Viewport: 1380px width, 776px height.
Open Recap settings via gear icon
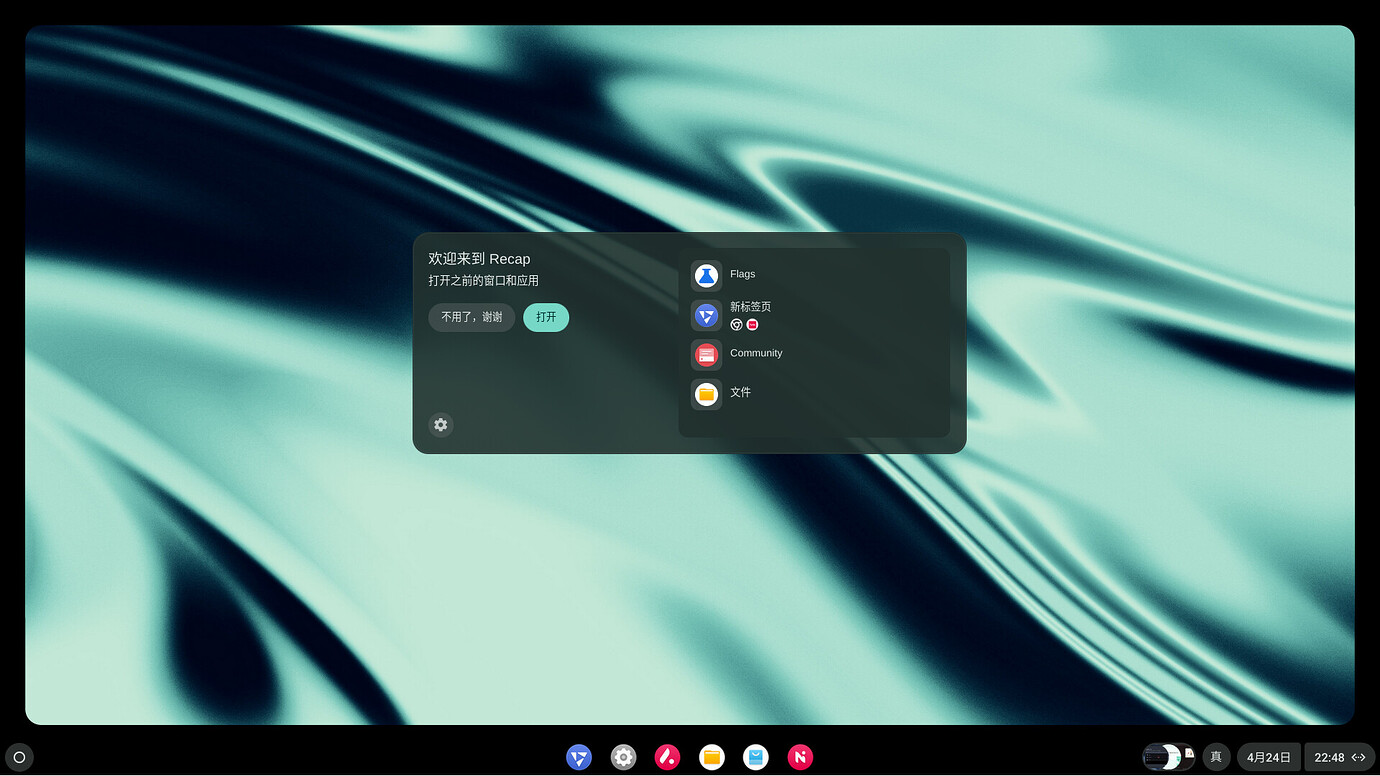pyautogui.click(x=440, y=425)
